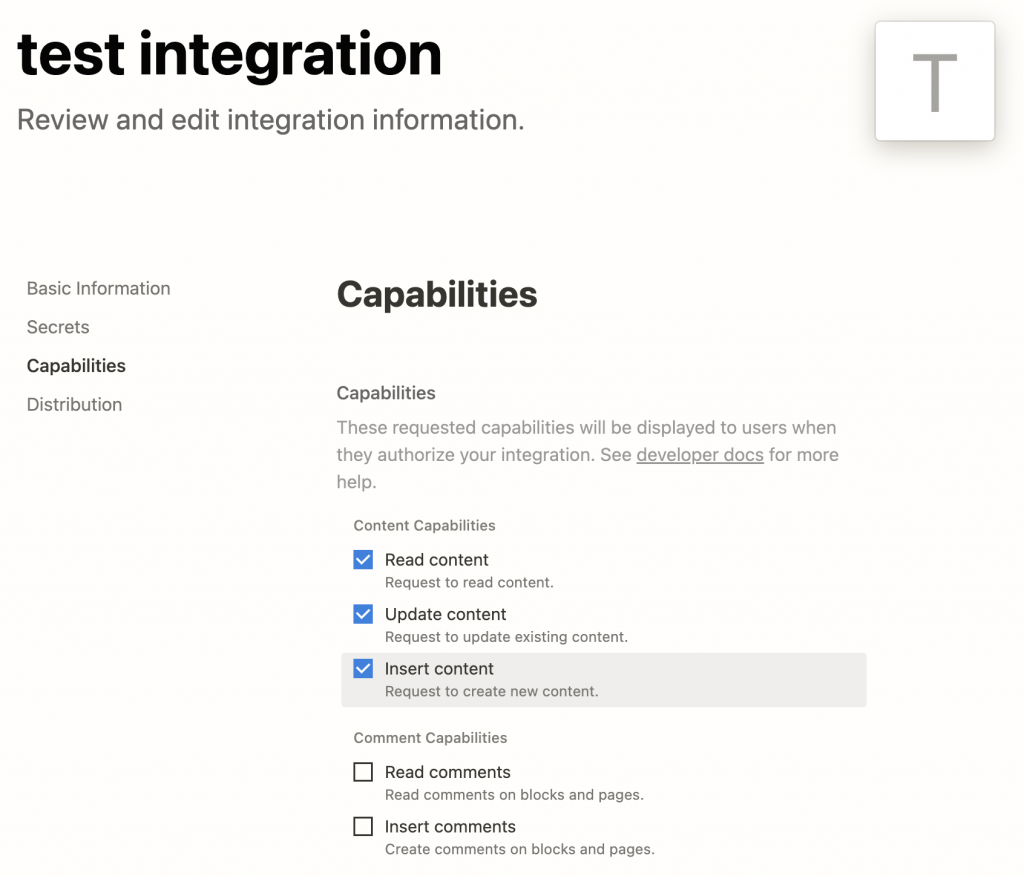Click the "Request to create new content." description
This screenshot has width=1024, height=876.
point(491,691)
